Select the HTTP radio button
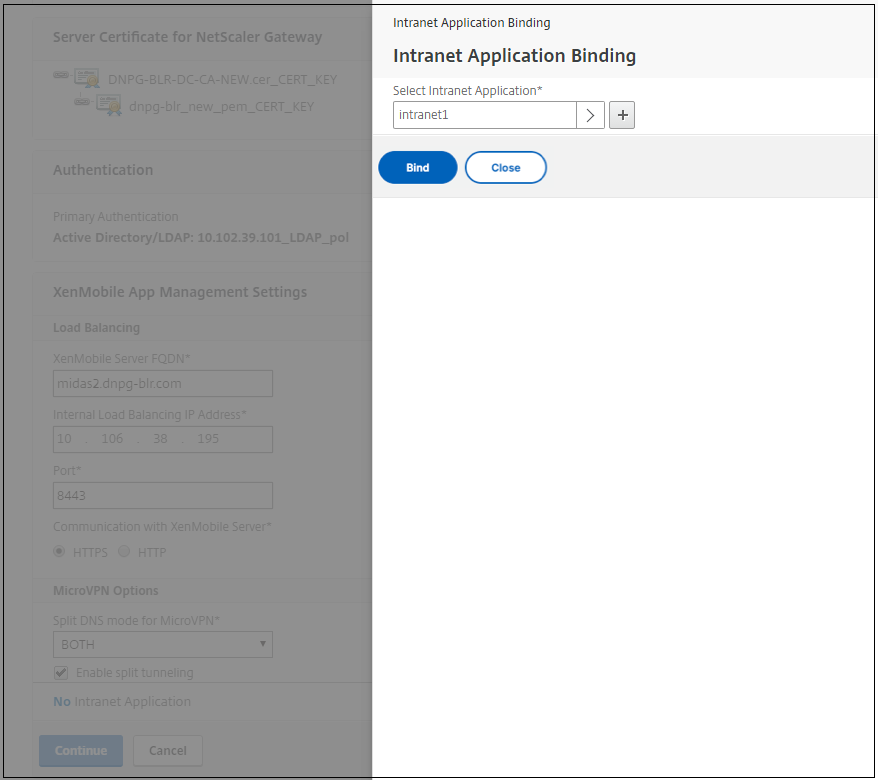The image size is (878, 780). point(124,552)
